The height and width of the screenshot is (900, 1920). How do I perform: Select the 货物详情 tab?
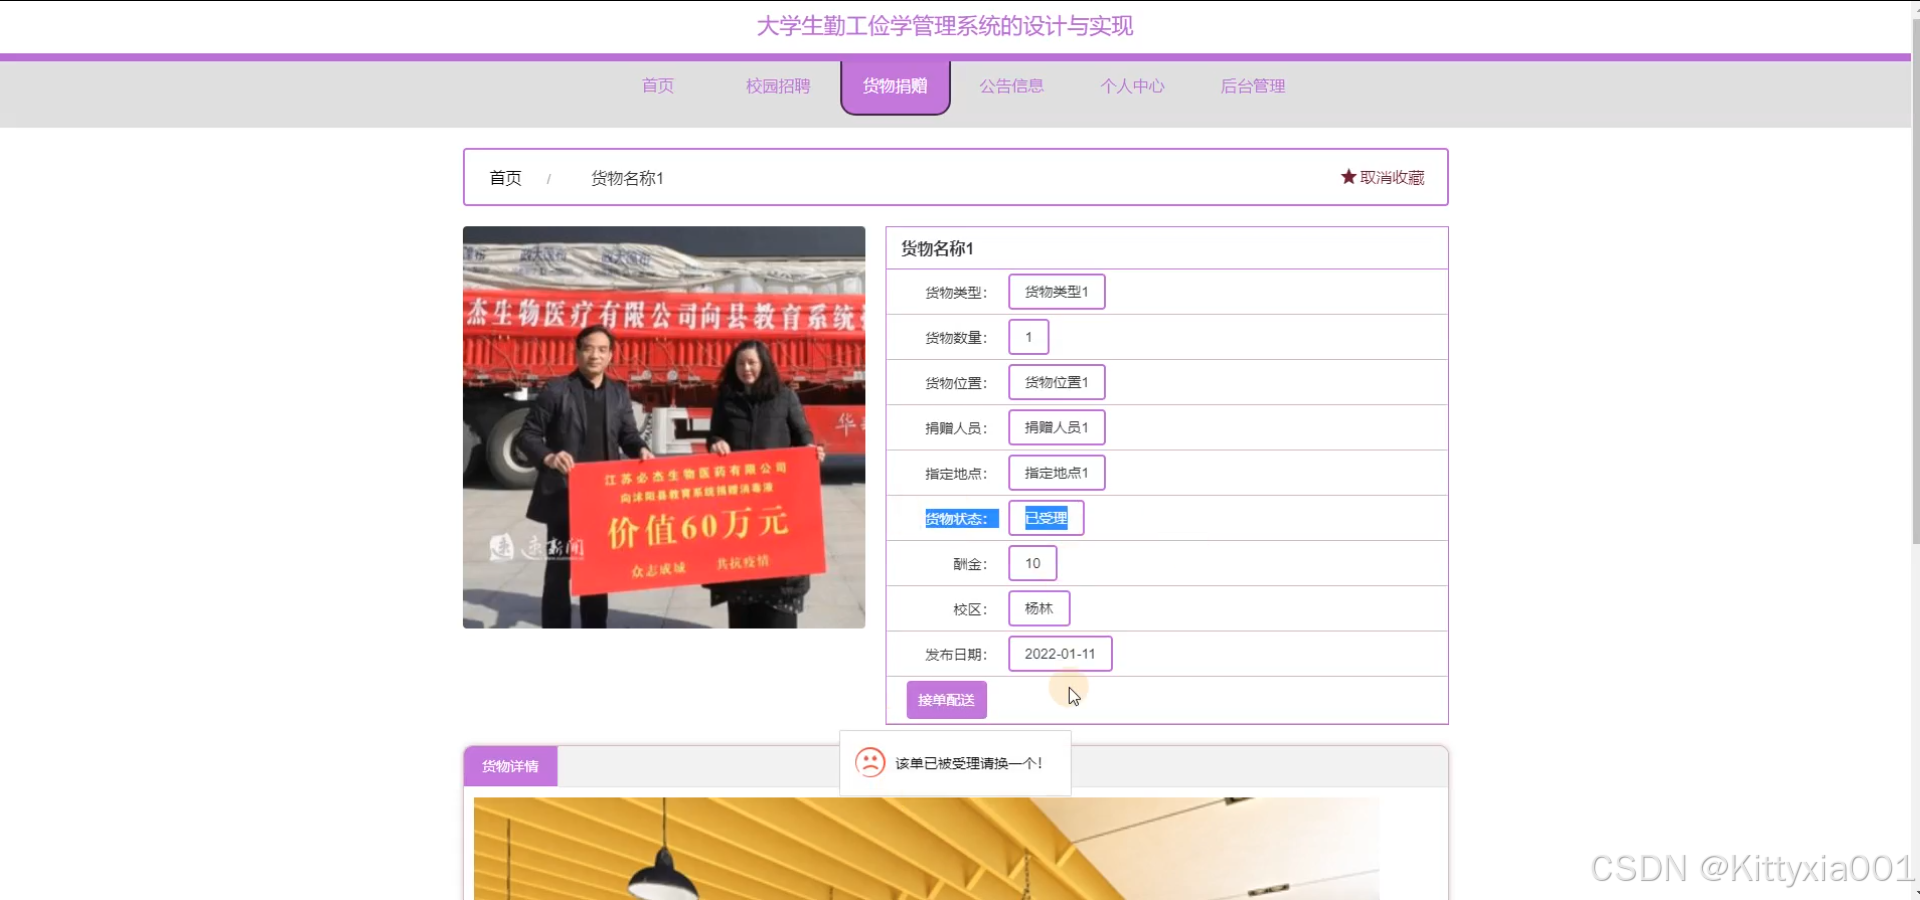point(510,766)
